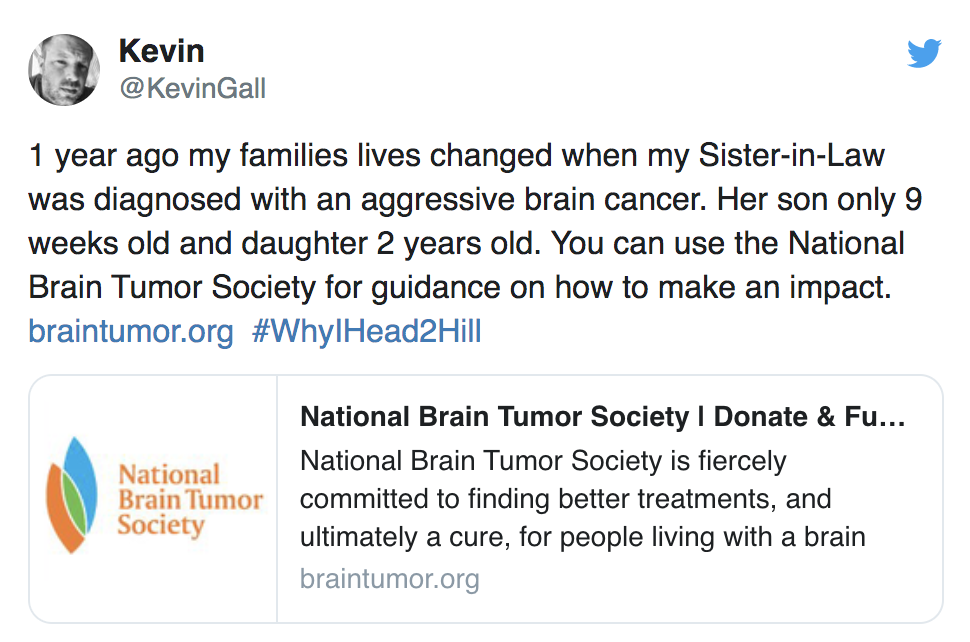Open the @KevinGall handle
The width and height of the screenshot is (970, 642).
(192, 89)
